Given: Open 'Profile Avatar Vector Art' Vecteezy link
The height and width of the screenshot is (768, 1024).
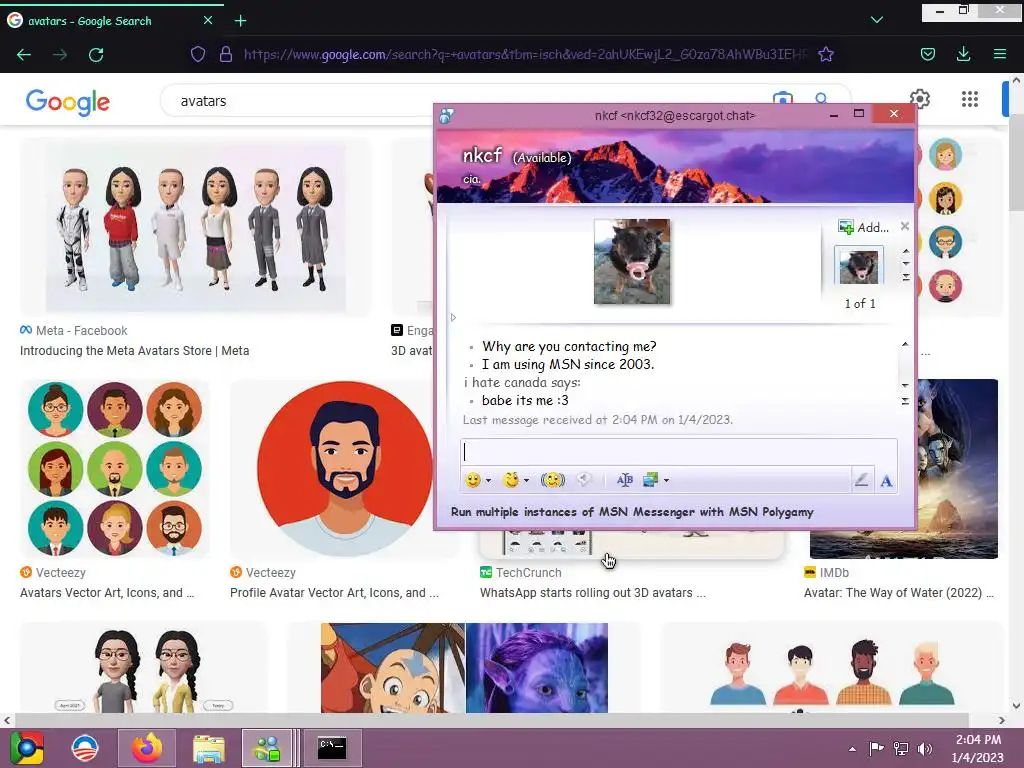Looking at the screenshot, I should pyautogui.click(x=334, y=593).
